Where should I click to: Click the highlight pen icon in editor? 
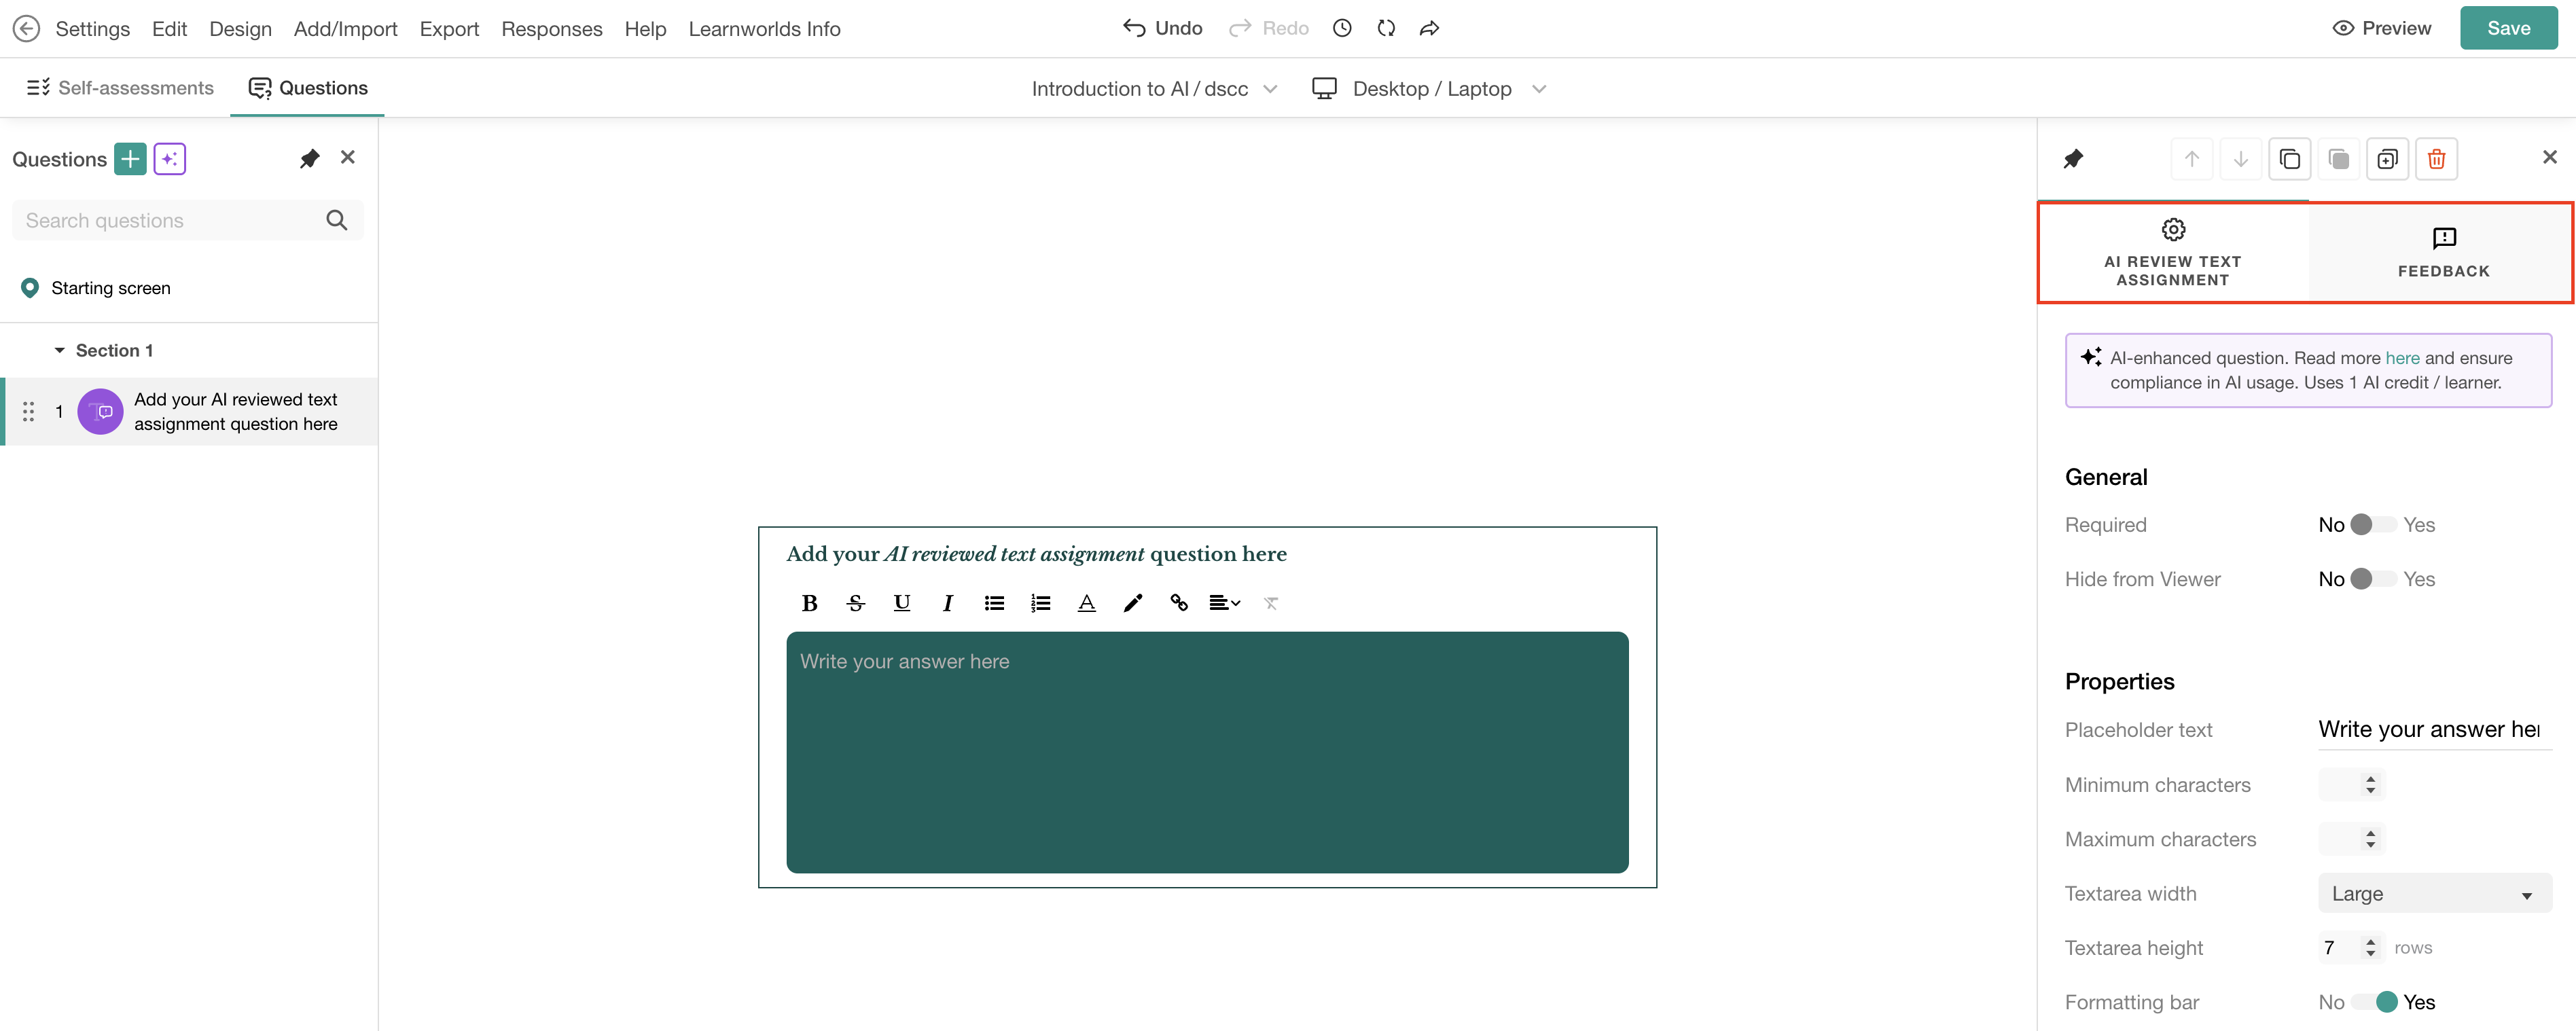point(1132,603)
